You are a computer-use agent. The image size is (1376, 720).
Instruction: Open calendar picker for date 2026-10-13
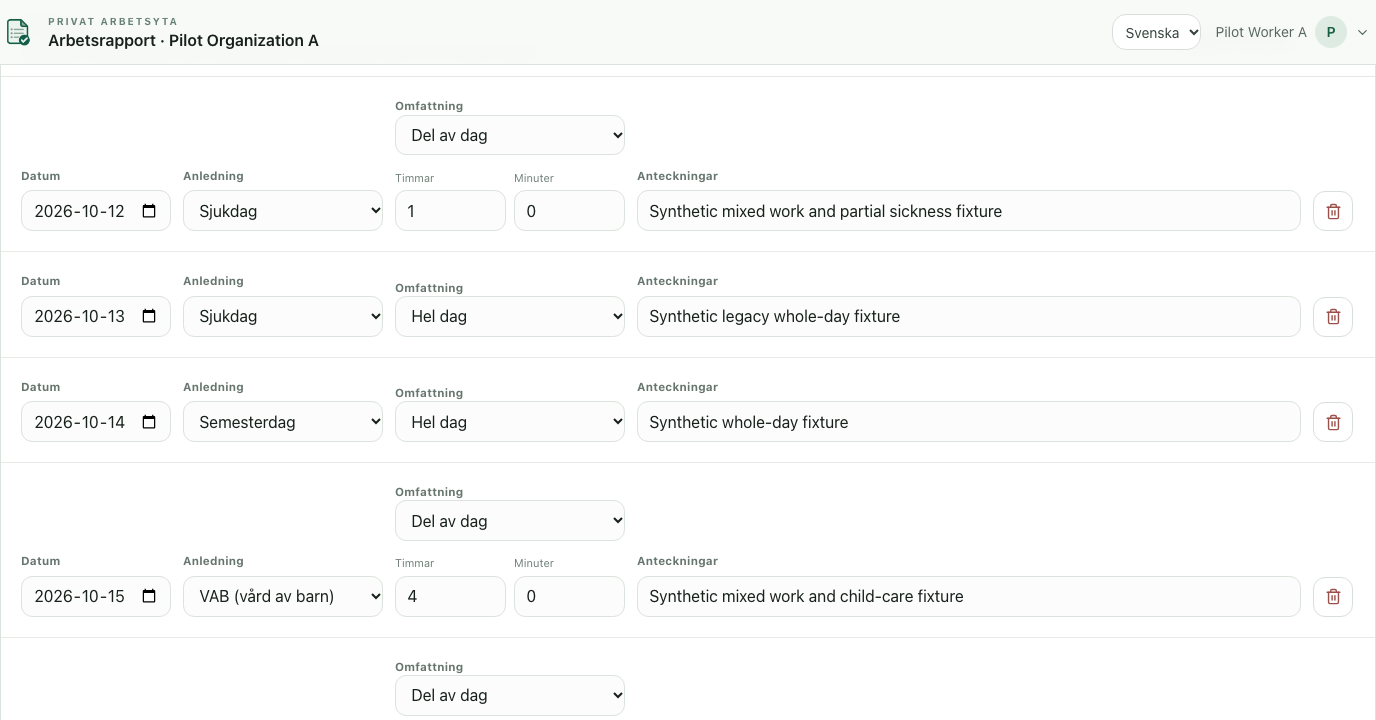click(149, 316)
